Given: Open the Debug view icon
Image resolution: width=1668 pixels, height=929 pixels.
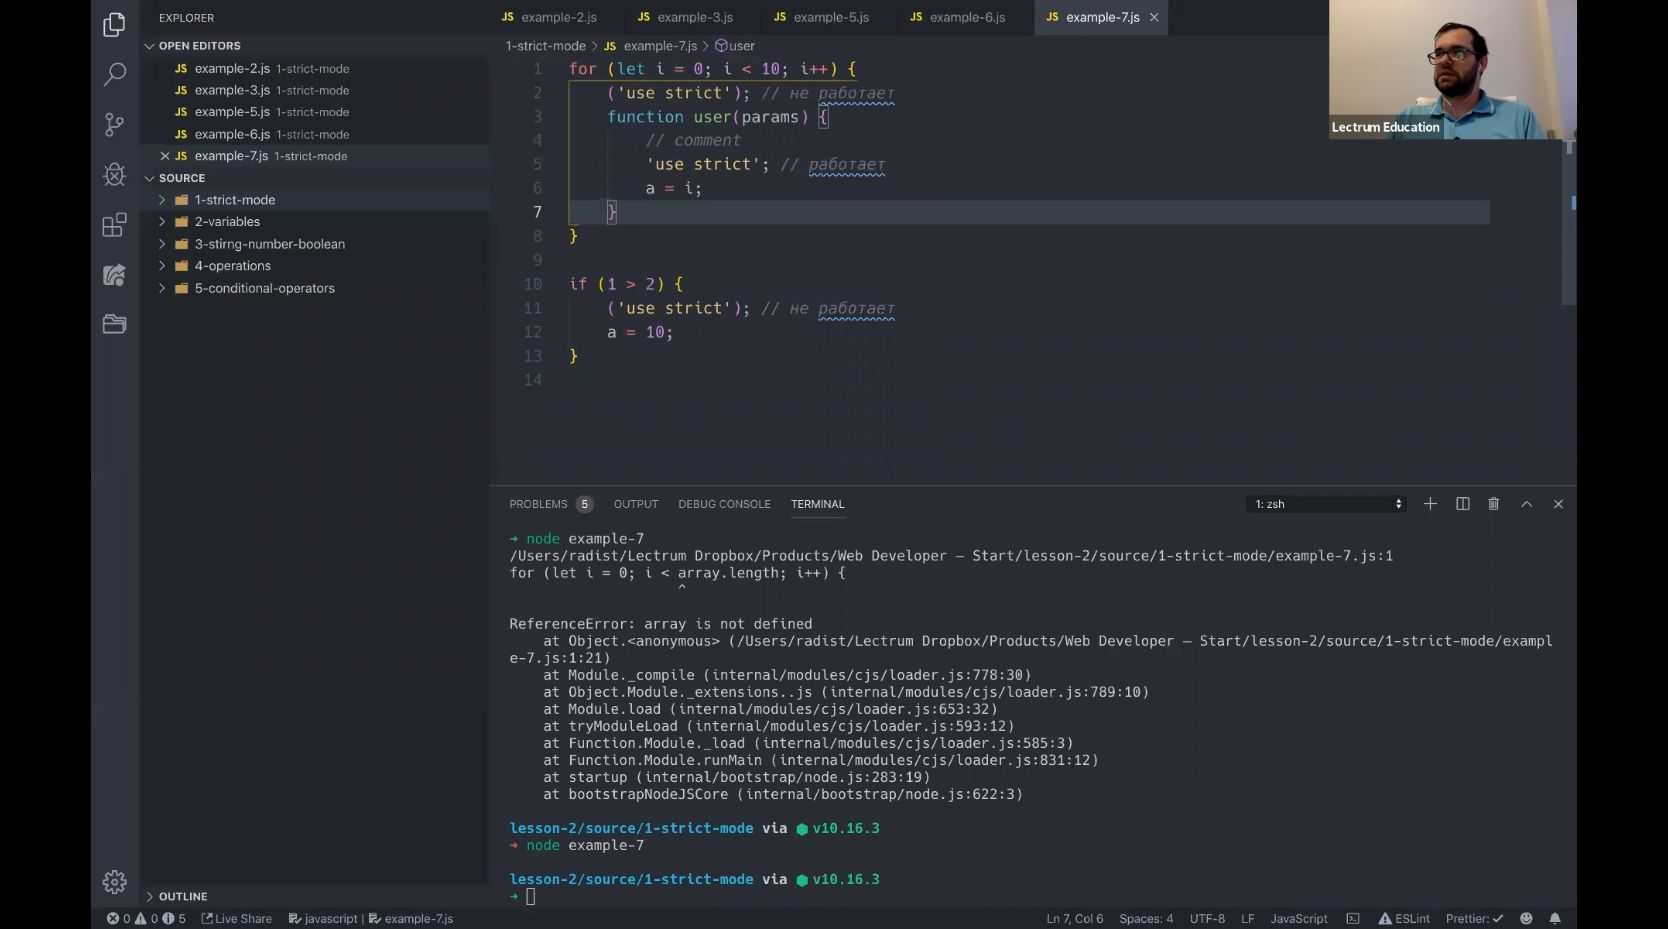Looking at the screenshot, I should 114,174.
